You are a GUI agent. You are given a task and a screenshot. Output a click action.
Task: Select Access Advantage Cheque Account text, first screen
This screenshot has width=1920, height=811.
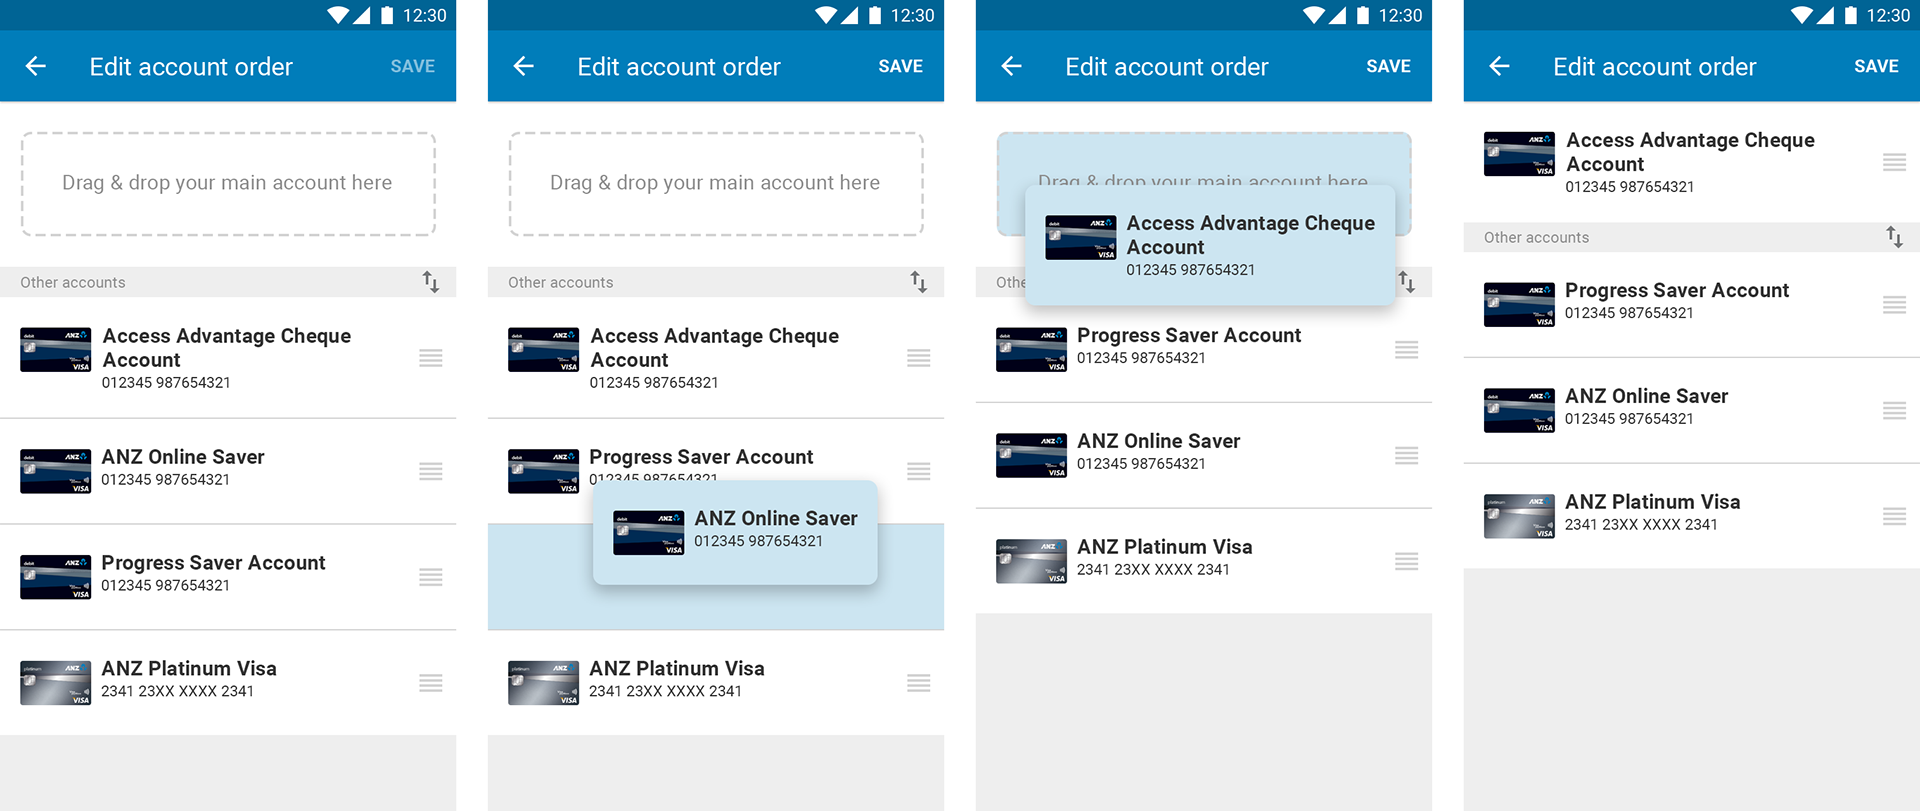227,348
